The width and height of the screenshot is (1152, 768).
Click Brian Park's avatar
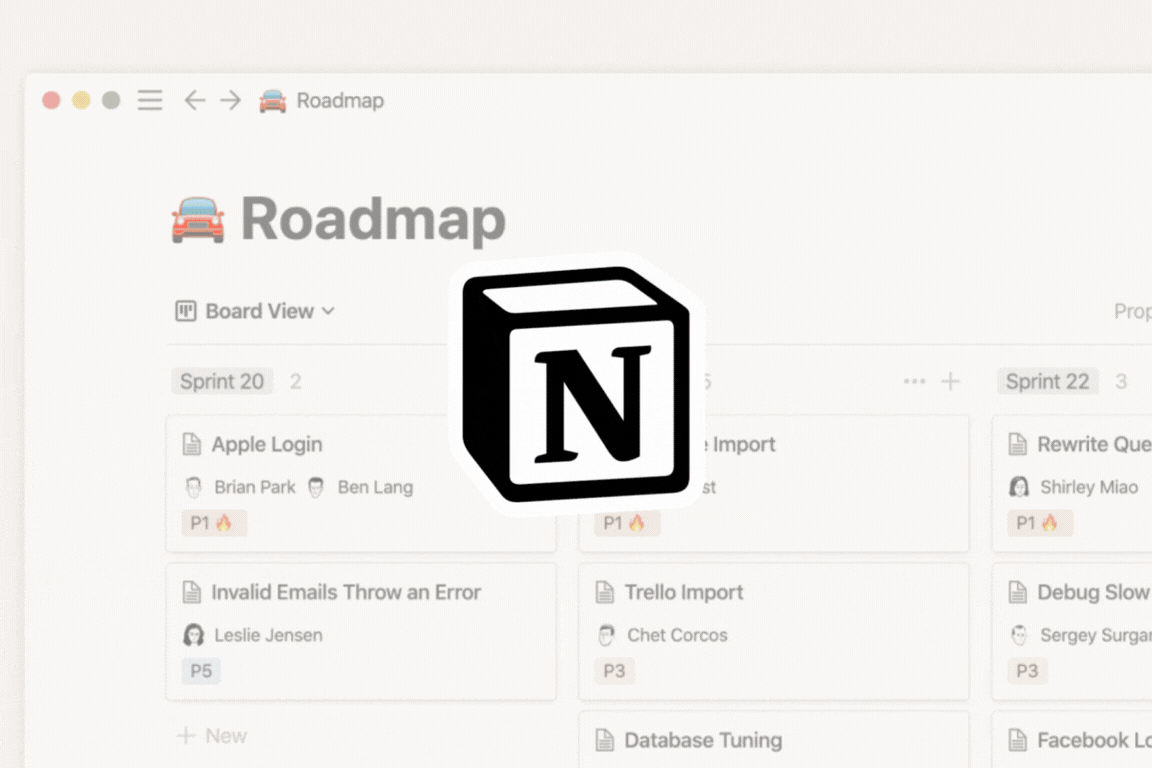pyautogui.click(x=194, y=487)
